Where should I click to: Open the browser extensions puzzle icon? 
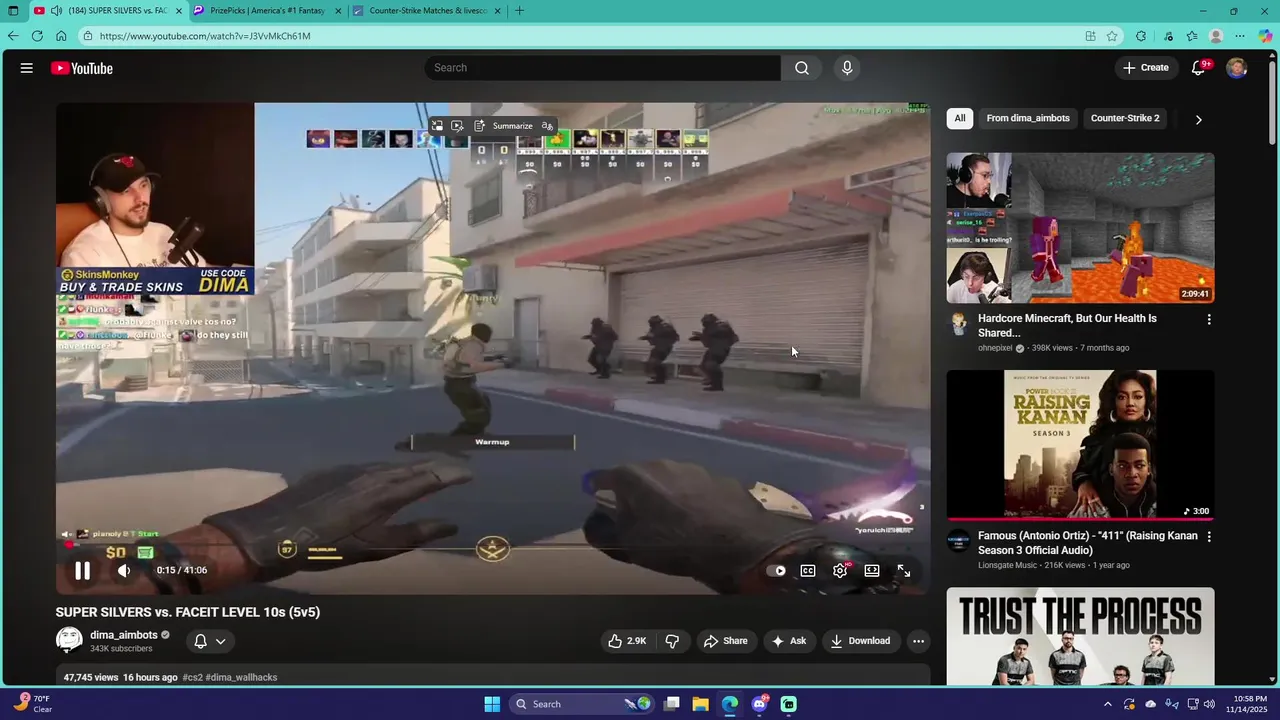[1141, 36]
